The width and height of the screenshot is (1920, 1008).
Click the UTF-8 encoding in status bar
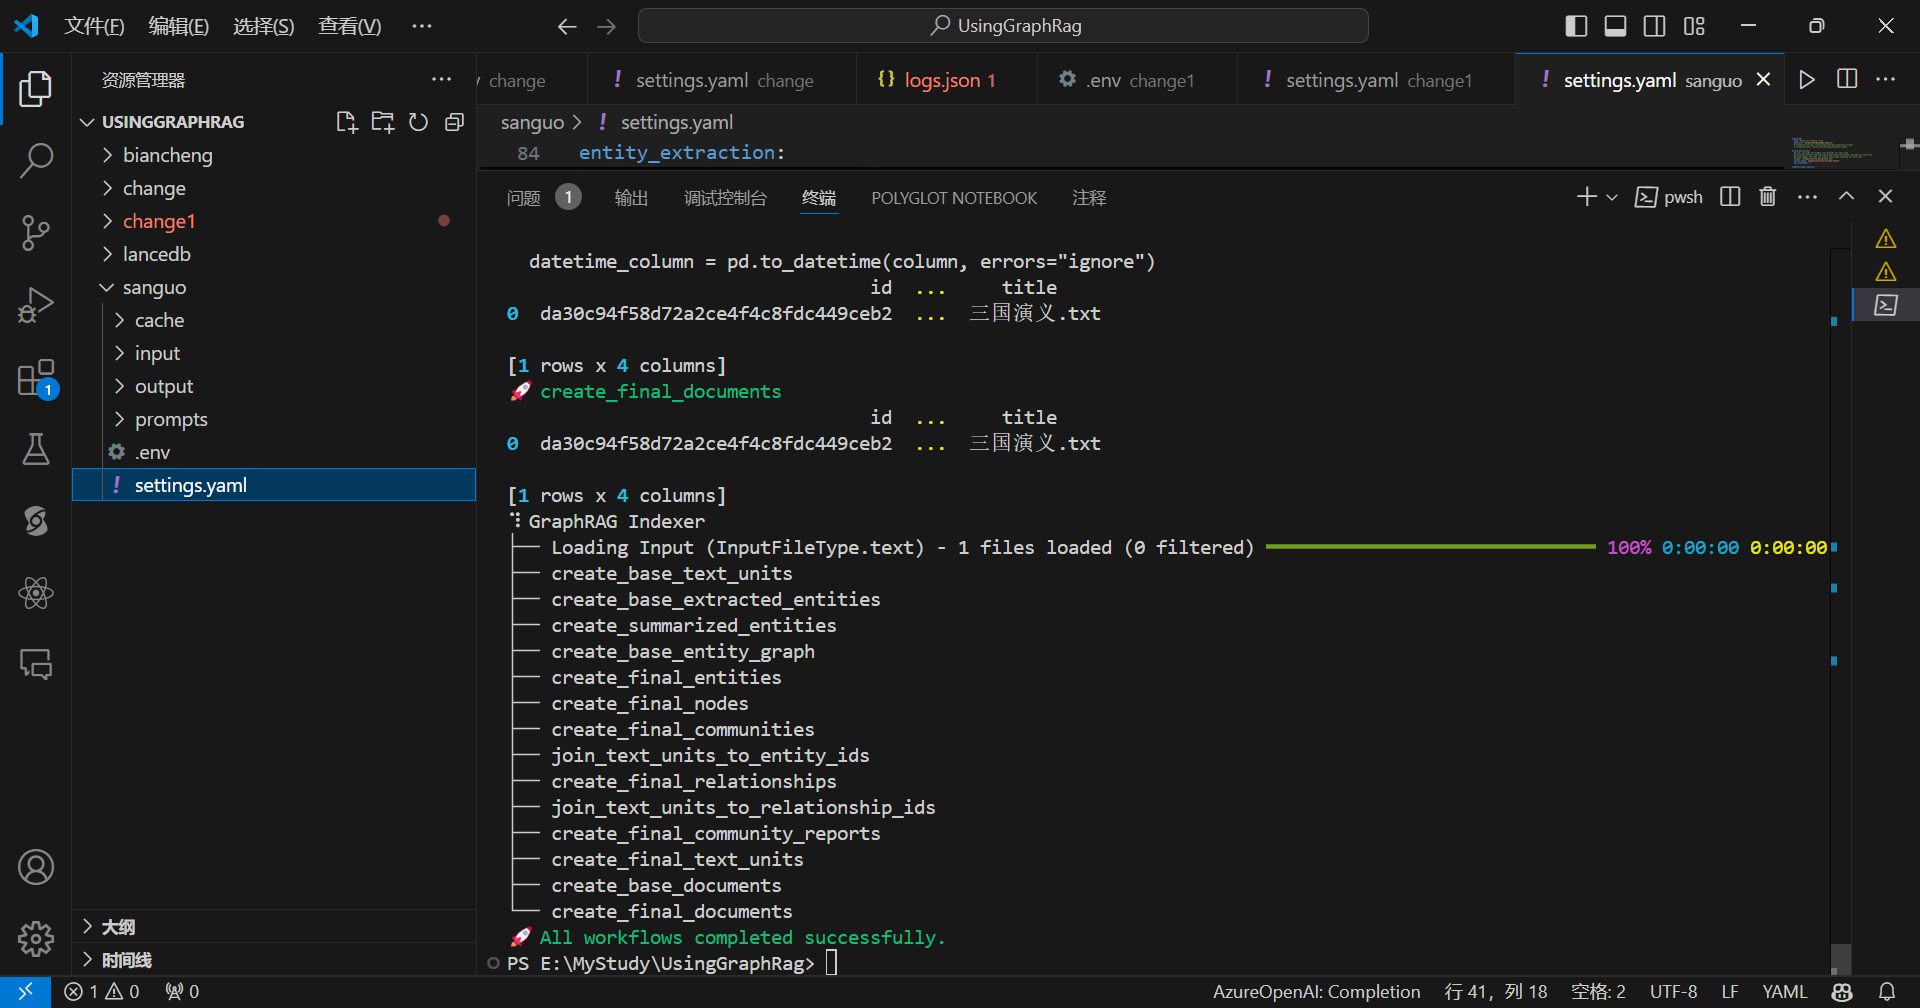tap(1673, 992)
